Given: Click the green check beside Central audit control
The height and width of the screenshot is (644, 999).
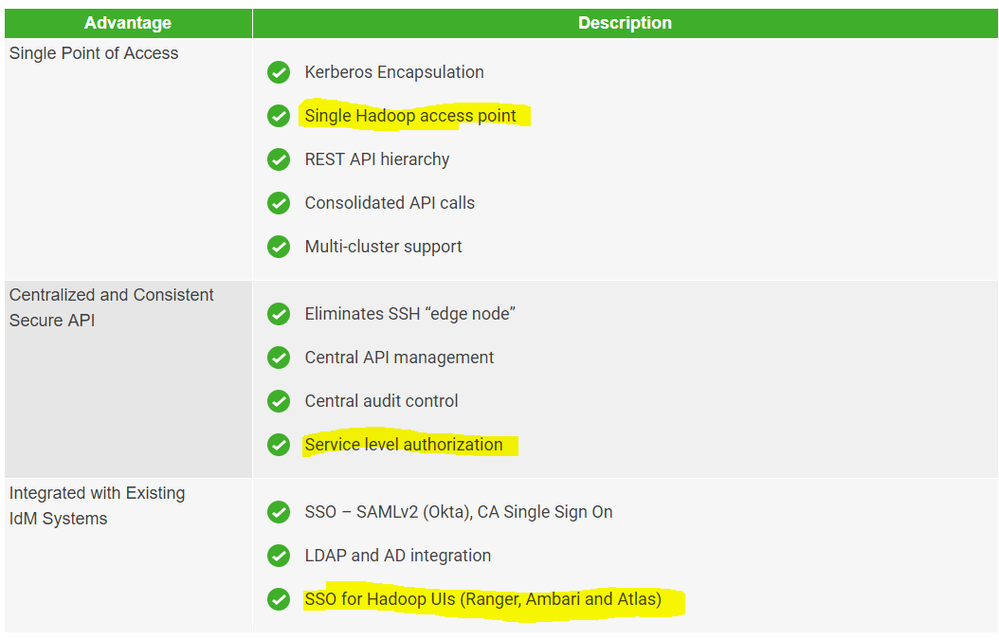Looking at the screenshot, I should tap(279, 401).
